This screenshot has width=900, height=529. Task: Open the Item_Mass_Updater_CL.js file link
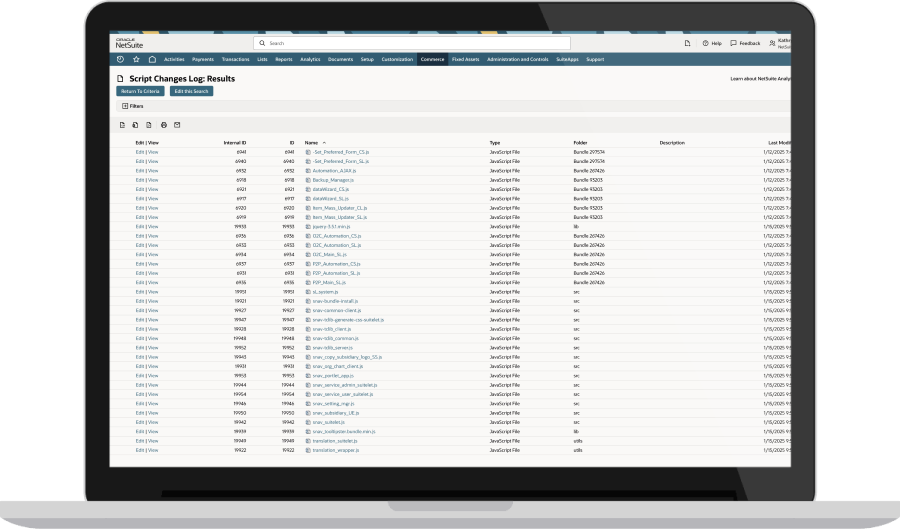click(x=340, y=208)
